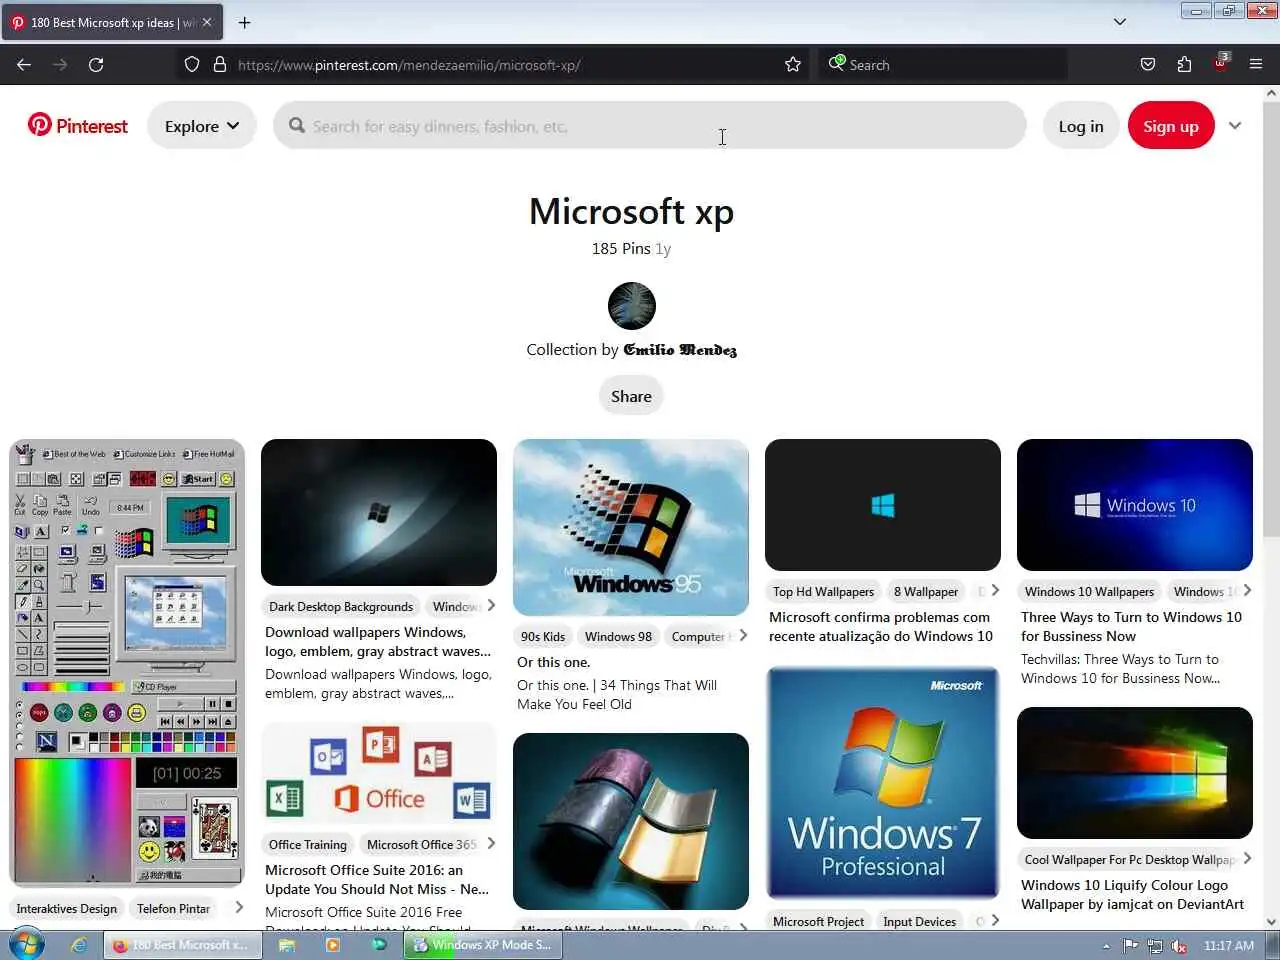Screen dimensions: 1280x960
Task: Click the Share button
Action: [631, 396]
